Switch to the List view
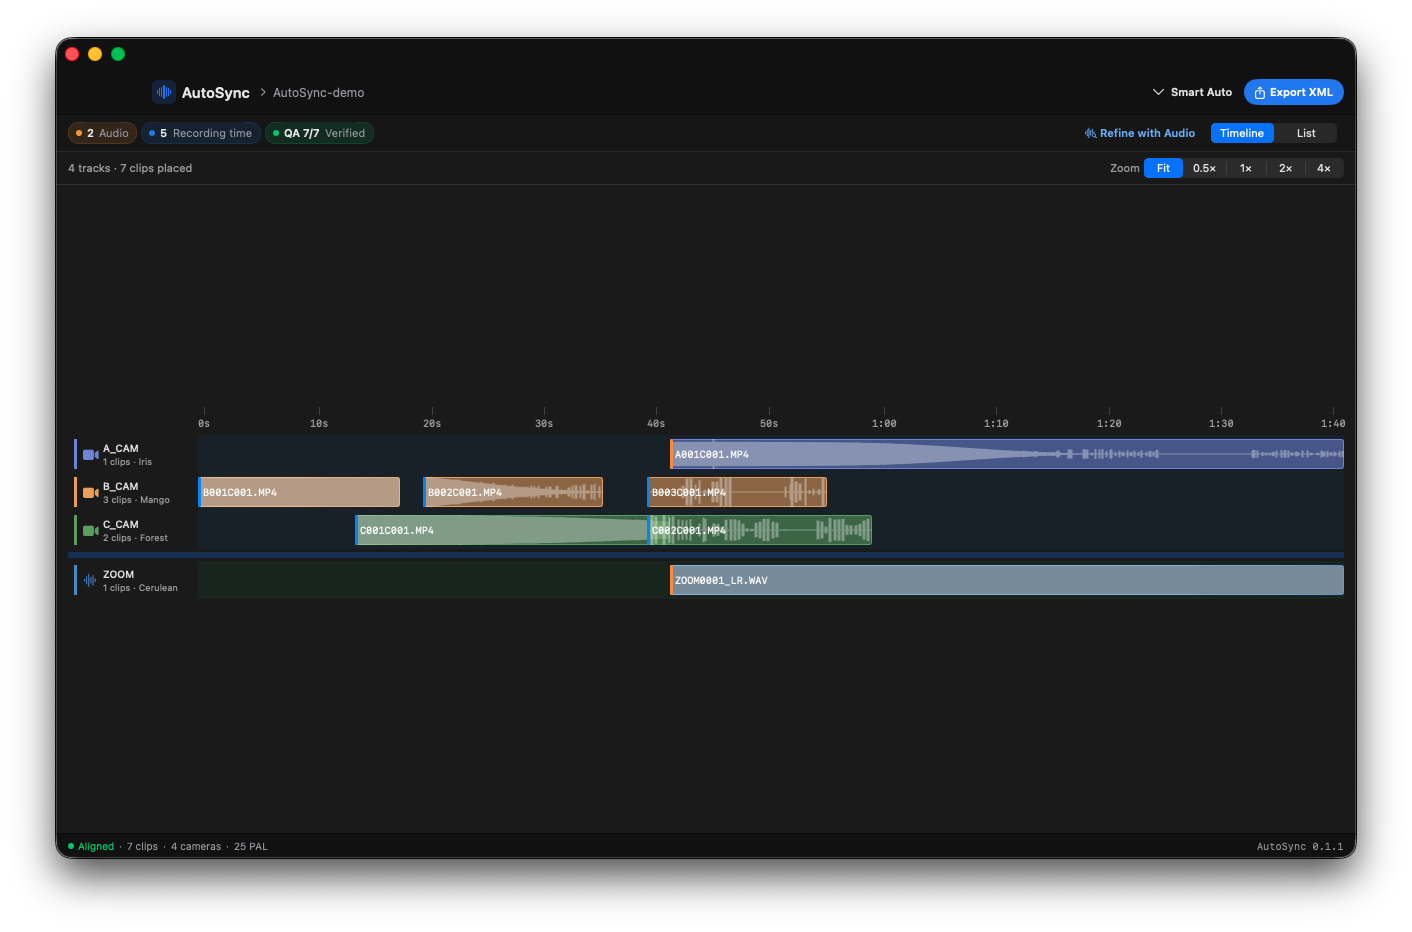Image resolution: width=1412 pixels, height=932 pixels. [1306, 133]
